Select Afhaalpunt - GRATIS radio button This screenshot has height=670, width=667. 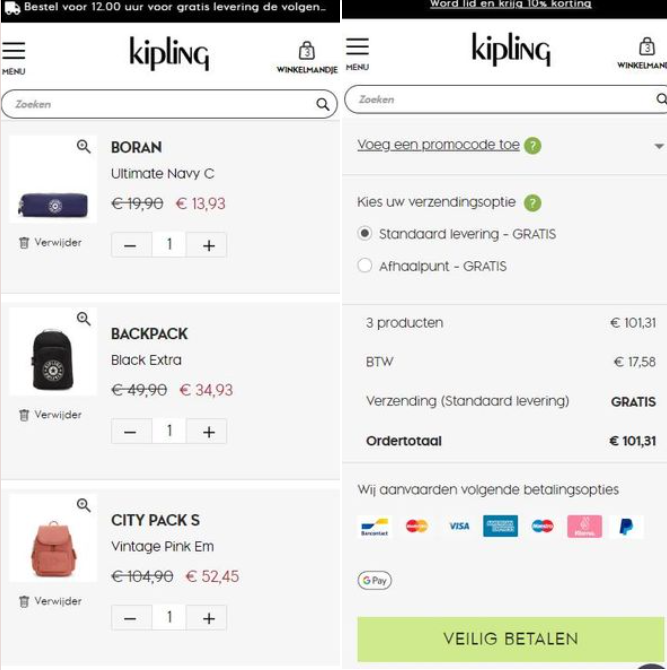click(x=364, y=265)
